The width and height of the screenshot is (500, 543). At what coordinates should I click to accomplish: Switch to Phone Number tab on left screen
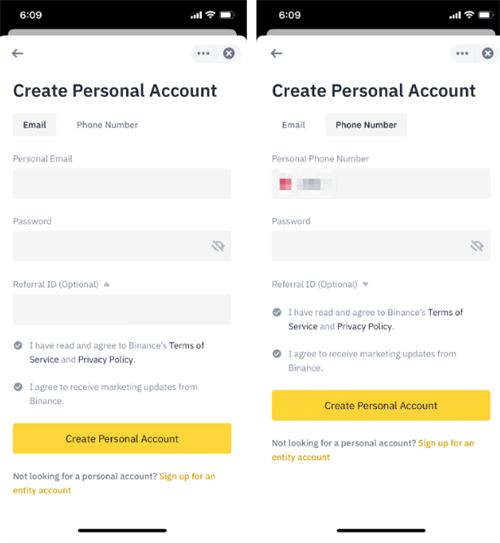click(x=107, y=125)
